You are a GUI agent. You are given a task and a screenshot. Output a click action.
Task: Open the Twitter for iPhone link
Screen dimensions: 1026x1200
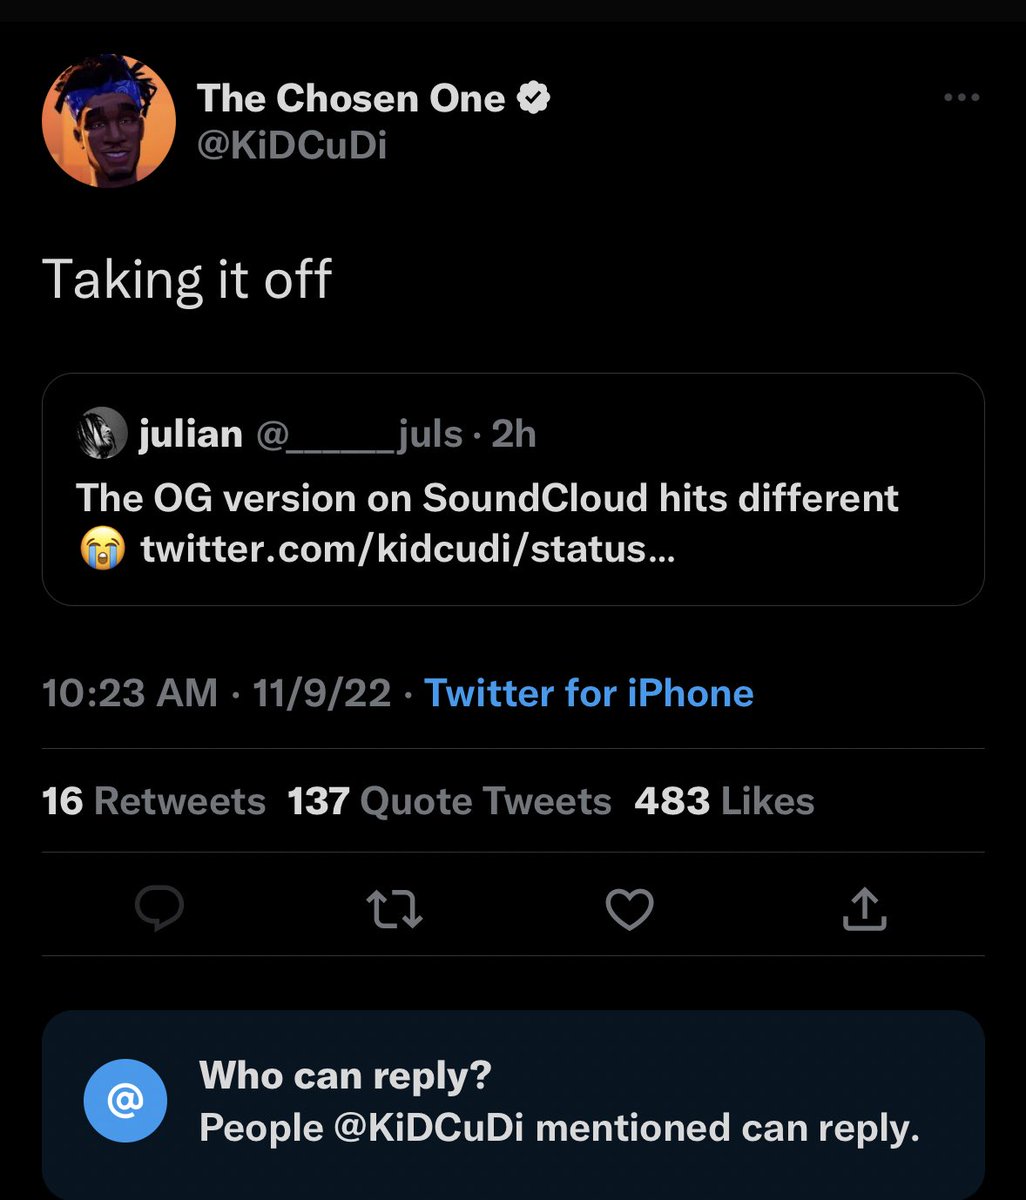[589, 692]
